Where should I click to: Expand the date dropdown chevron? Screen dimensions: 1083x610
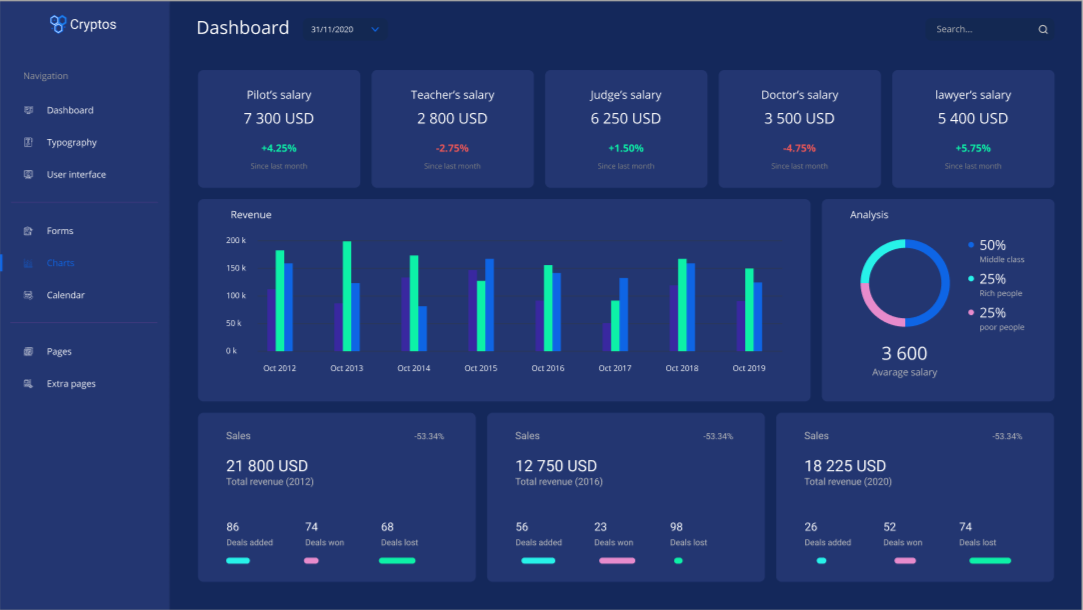click(375, 30)
